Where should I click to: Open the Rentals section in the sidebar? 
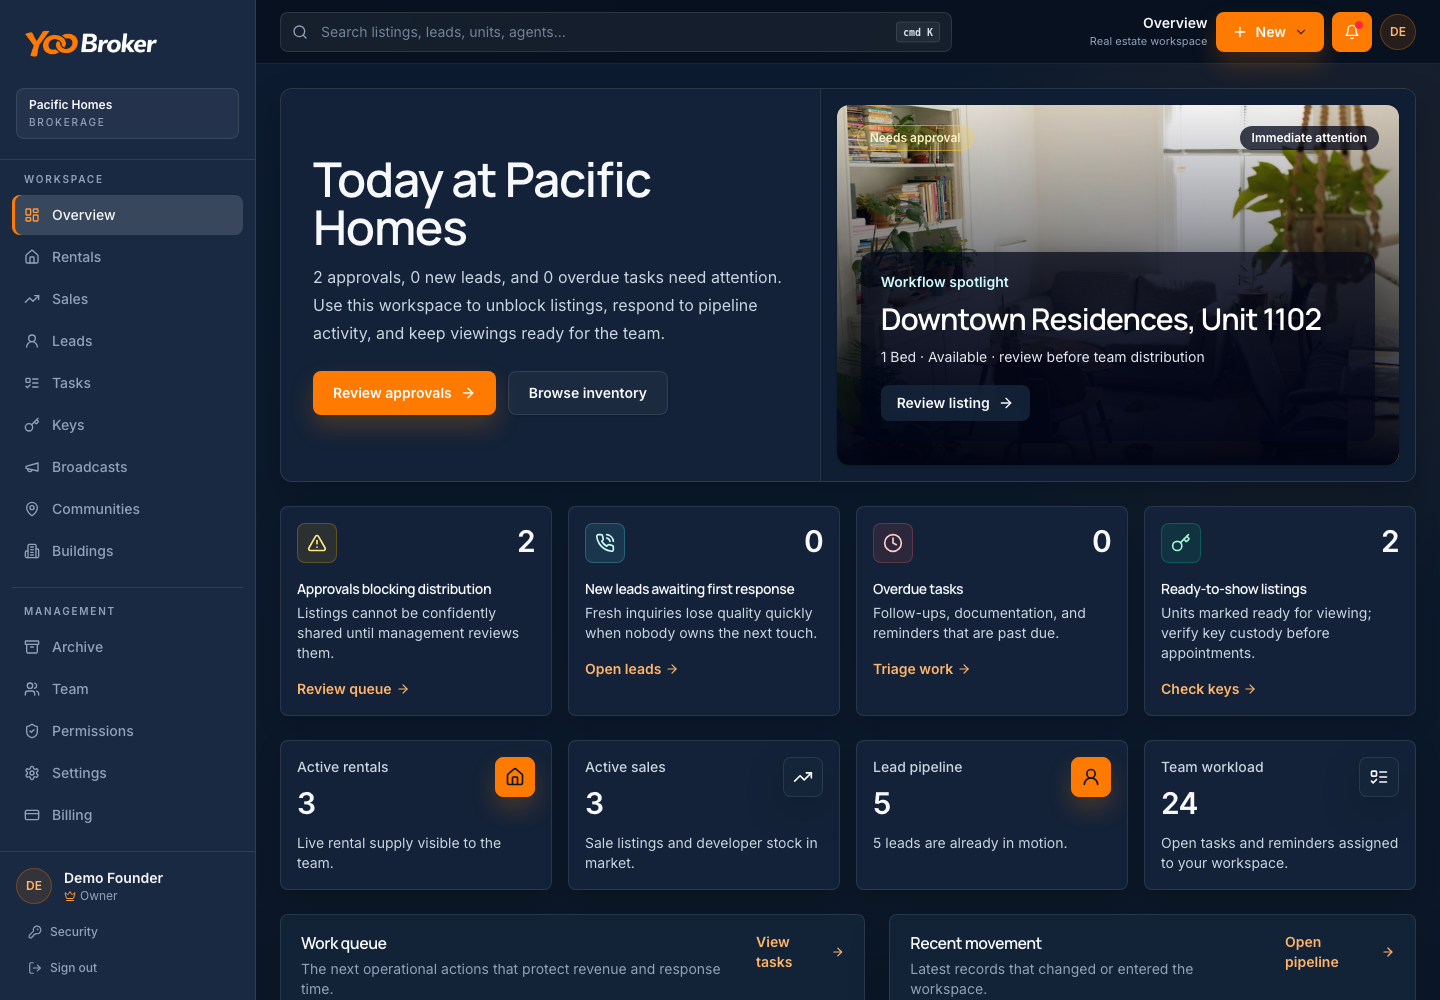pos(75,257)
